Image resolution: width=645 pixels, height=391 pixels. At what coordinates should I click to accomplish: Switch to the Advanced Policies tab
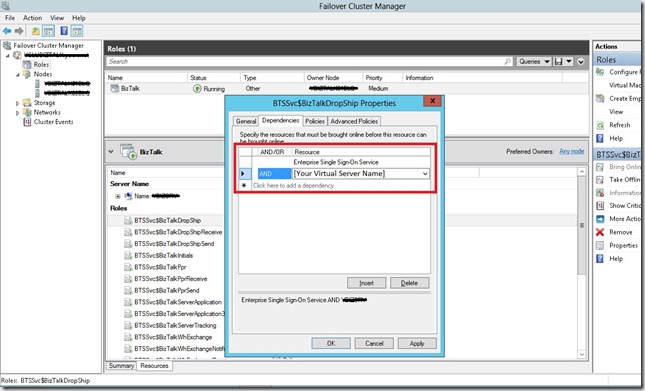(x=354, y=121)
